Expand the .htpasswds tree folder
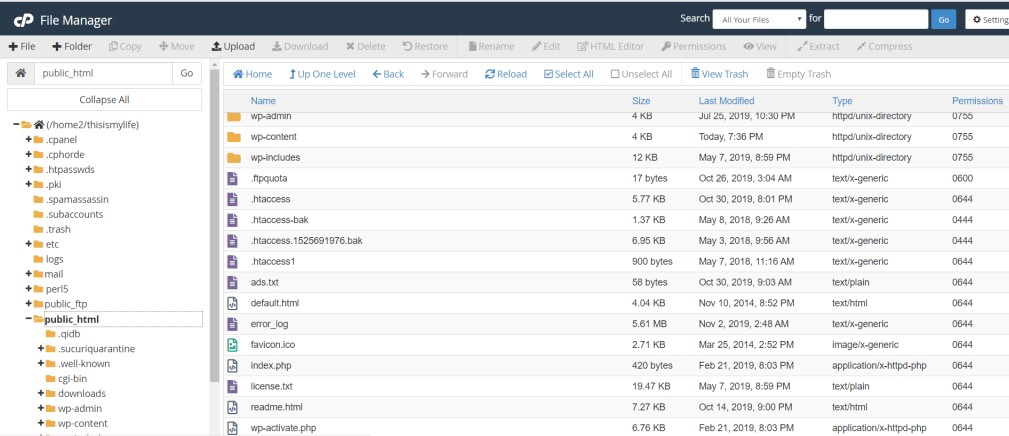1009x436 pixels. (28, 169)
